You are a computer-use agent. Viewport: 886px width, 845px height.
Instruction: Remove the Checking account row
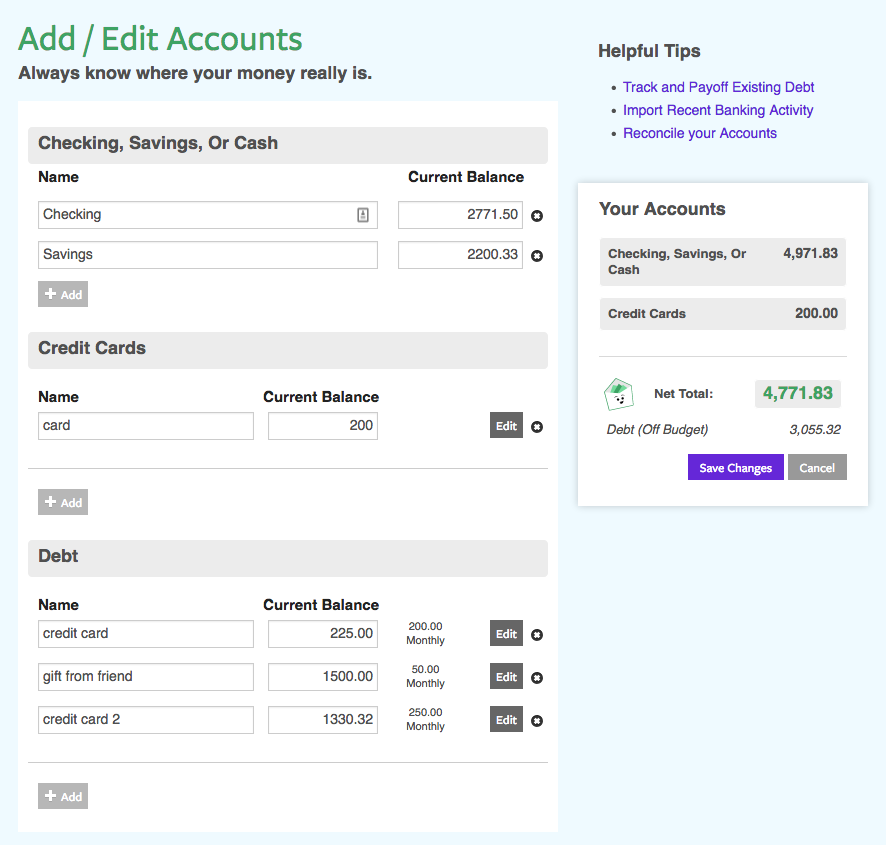[x=537, y=216]
